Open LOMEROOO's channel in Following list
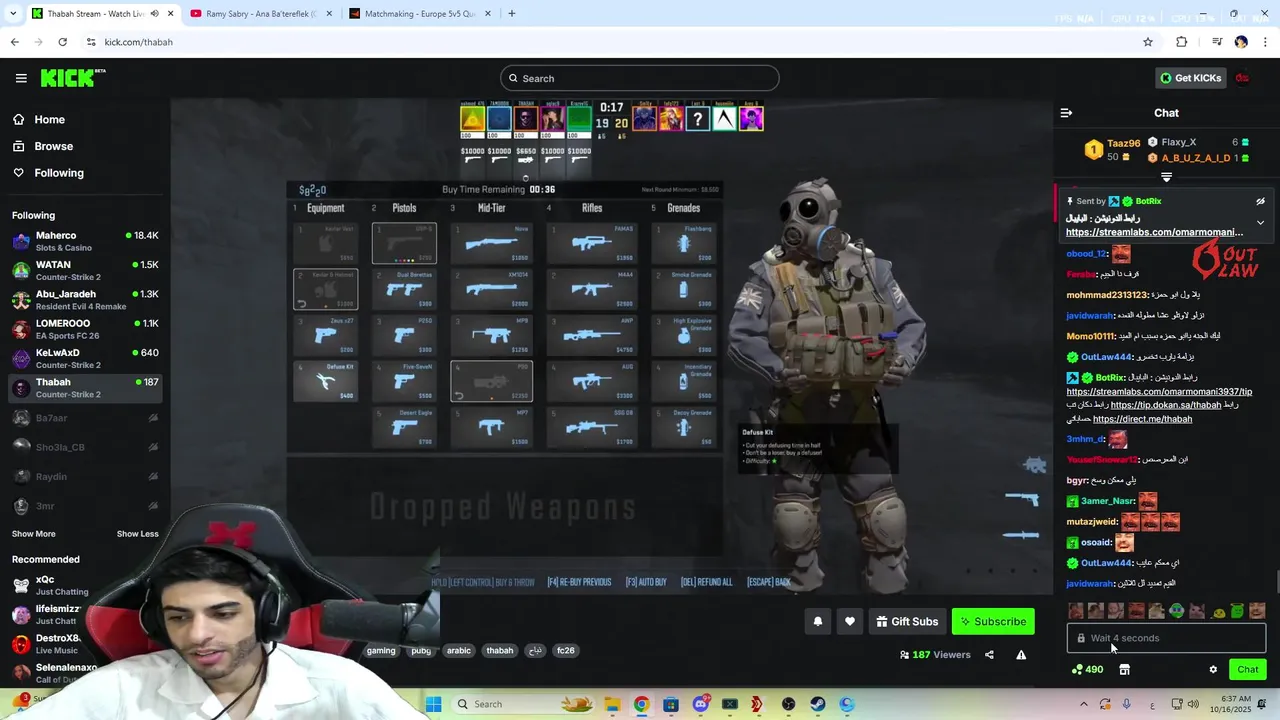 (85, 329)
